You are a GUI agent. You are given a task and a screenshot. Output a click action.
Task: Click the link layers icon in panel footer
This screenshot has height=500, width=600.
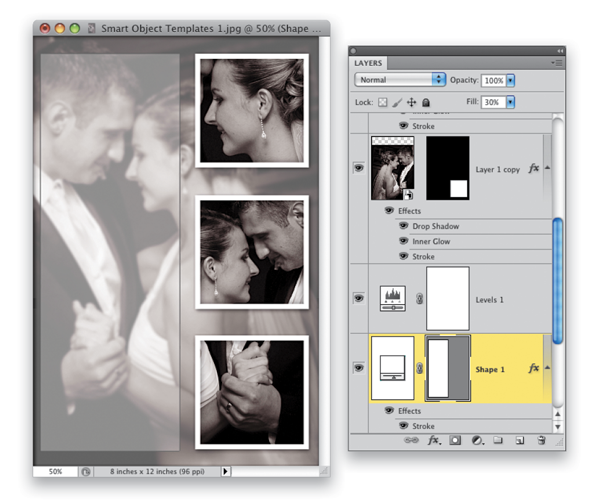411,440
